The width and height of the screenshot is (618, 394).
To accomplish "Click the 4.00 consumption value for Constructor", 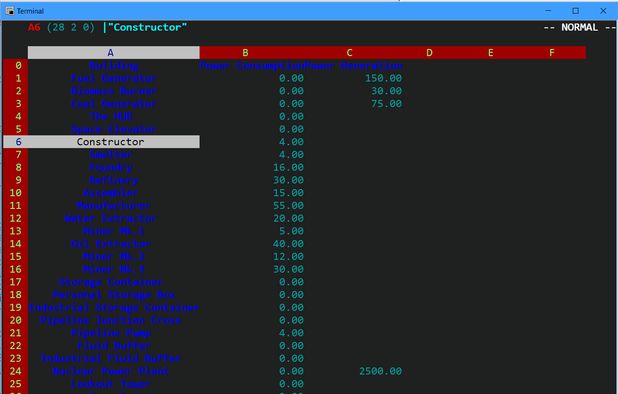I will click(x=292, y=142).
